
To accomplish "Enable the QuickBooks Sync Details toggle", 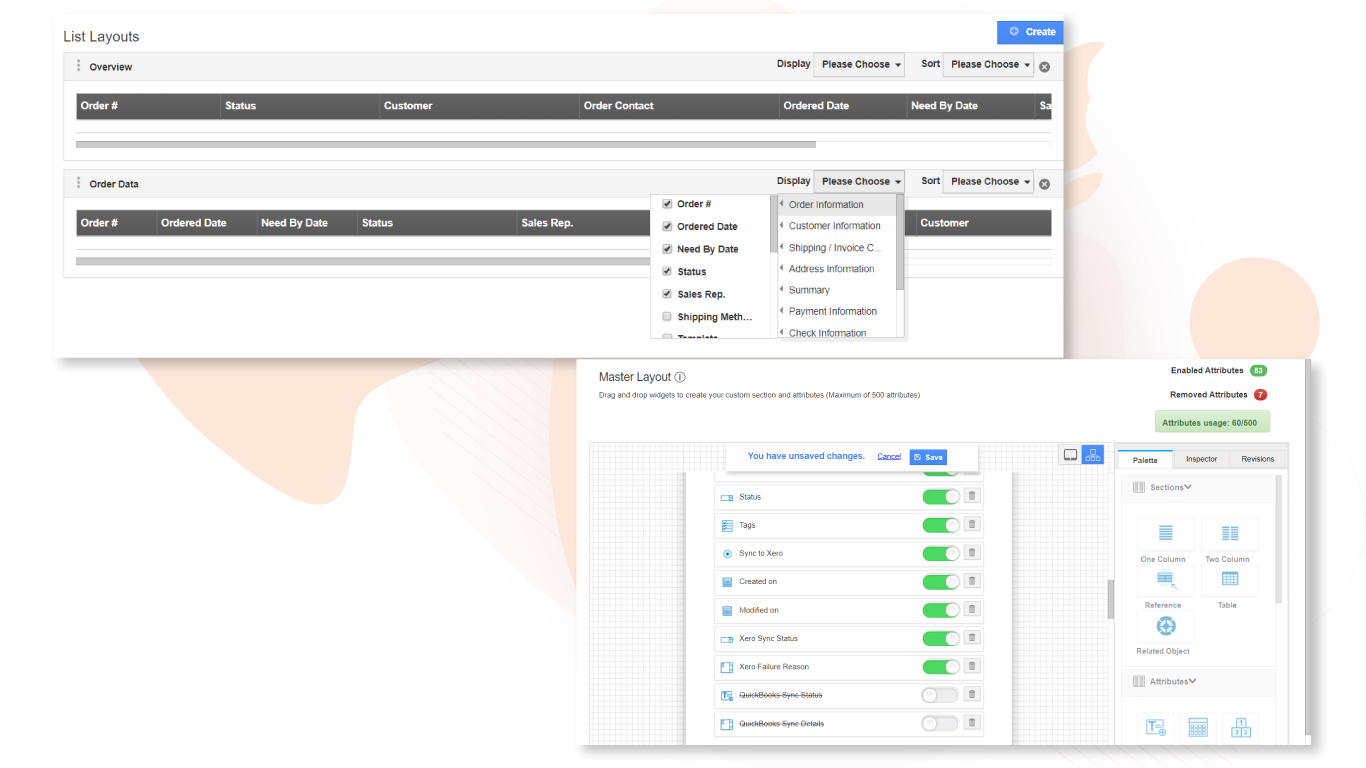I will coord(940,723).
